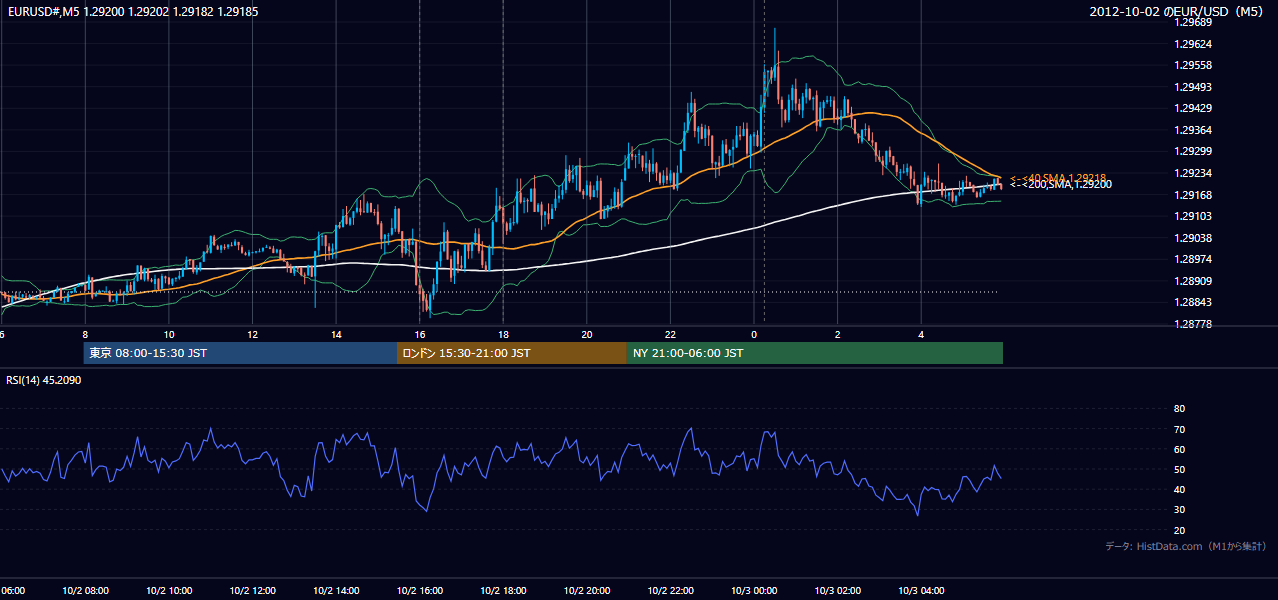The image size is (1278, 600).
Task: Click the orange 40 SMA 1.29218 label
Action: [1057, 177]
